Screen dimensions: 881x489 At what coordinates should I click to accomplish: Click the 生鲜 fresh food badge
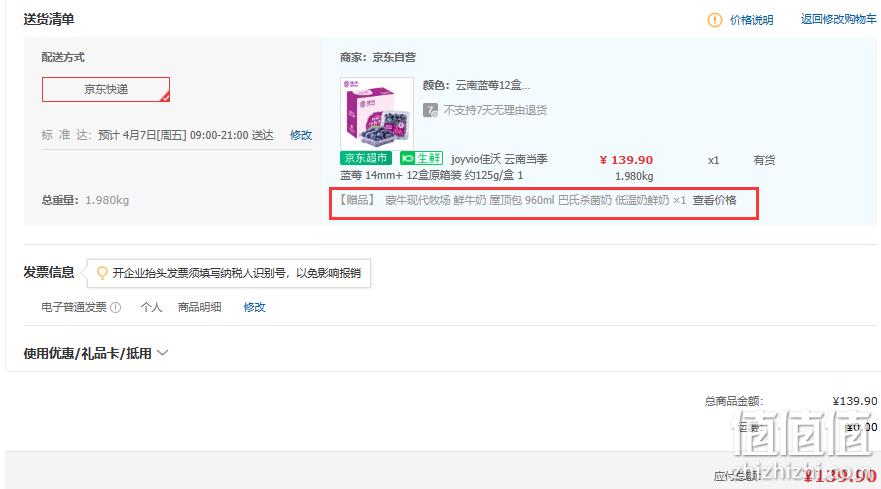click(421, 158)
